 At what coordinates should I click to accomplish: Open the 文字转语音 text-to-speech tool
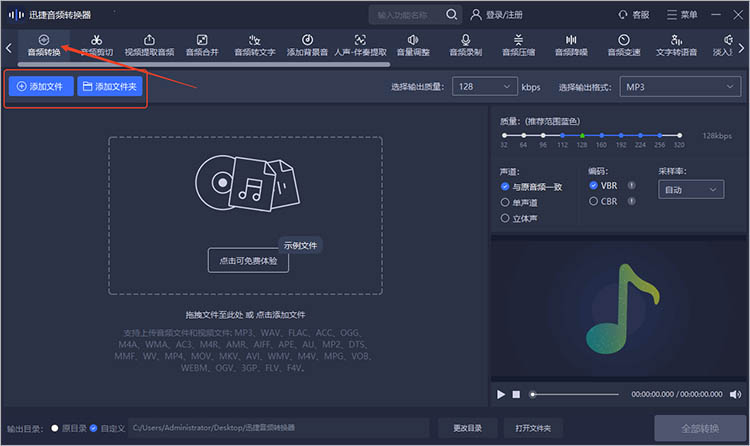[x=676, y=45]
